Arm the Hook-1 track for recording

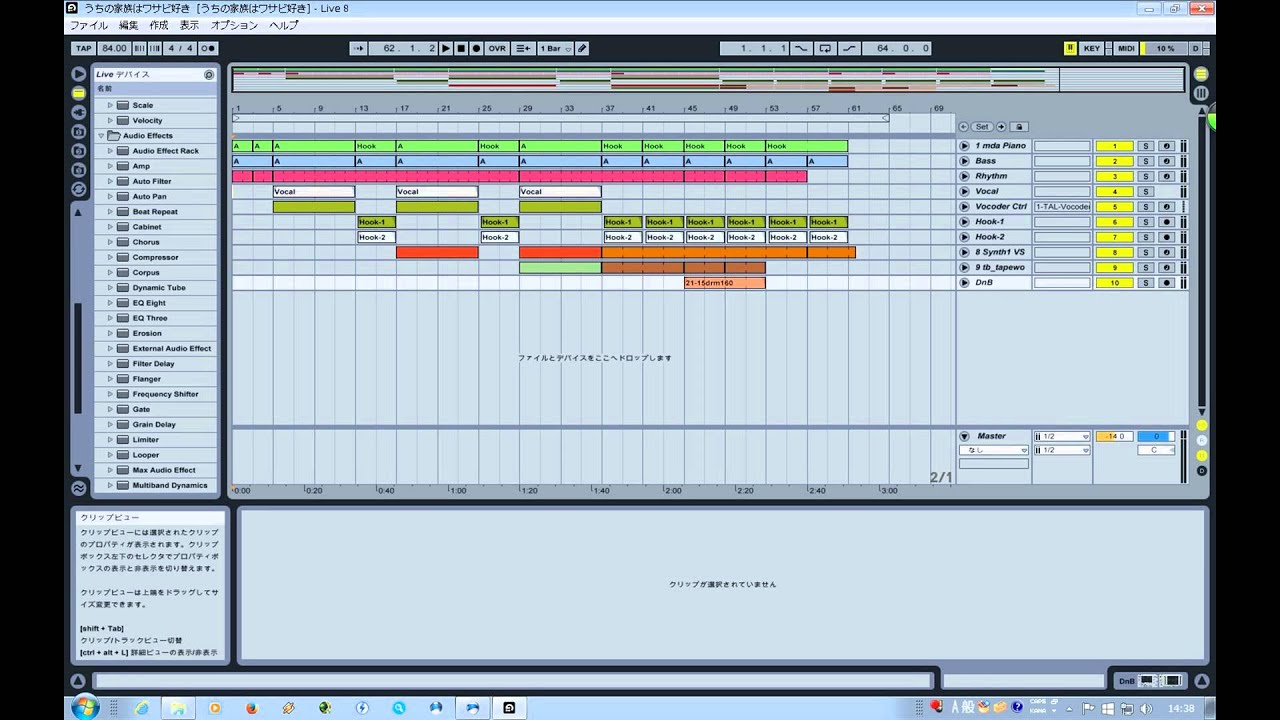(1166, 222)
